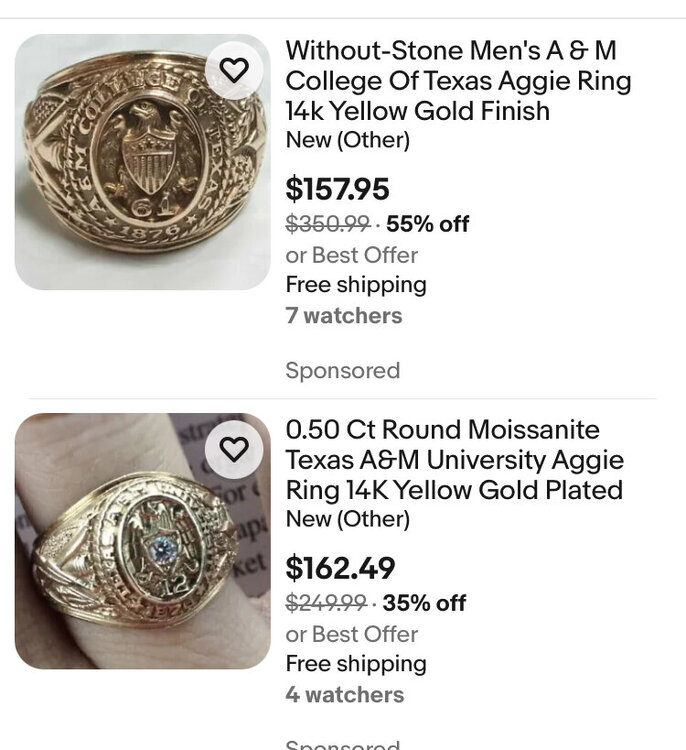
Task: Click "Free shipping" above the 4 watchers text
Action: coord(356,664)
